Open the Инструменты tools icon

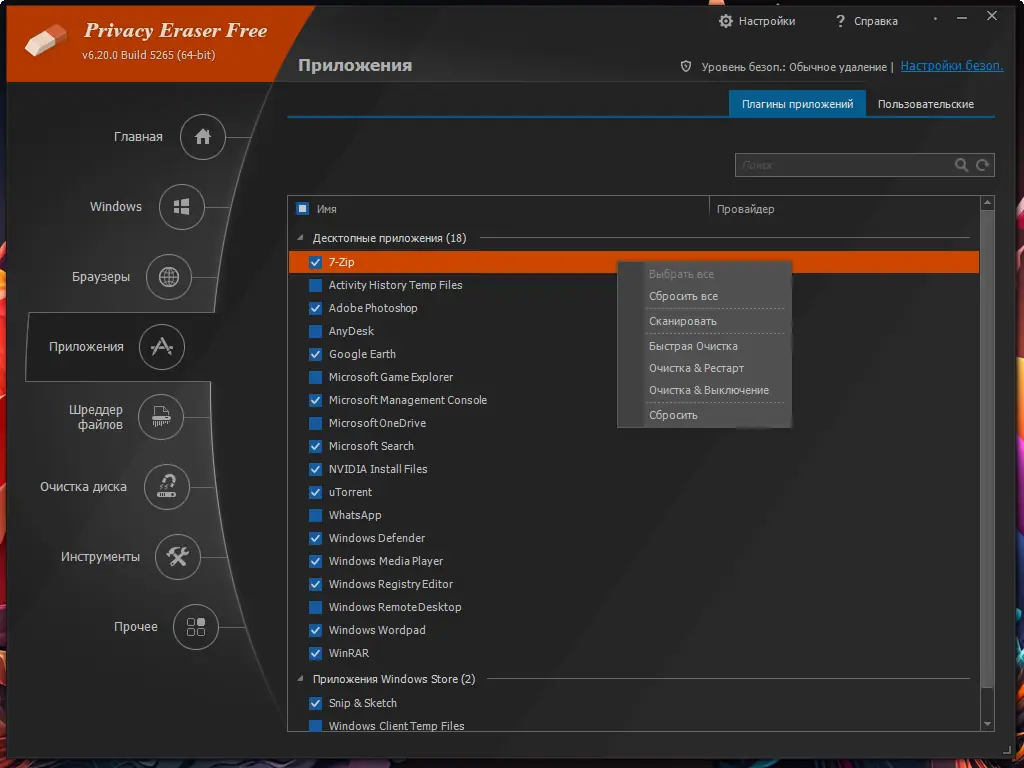[x=178, y=556]
